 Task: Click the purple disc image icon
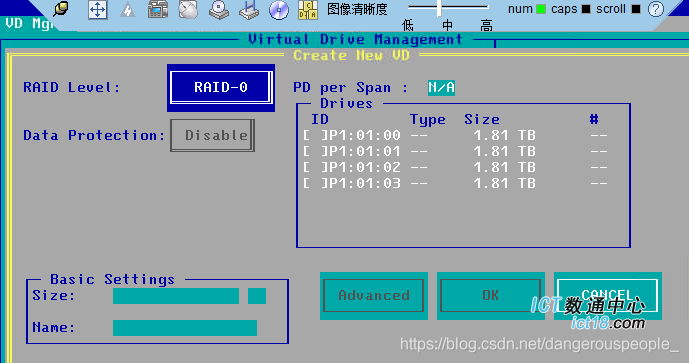[x=279, y=10]
